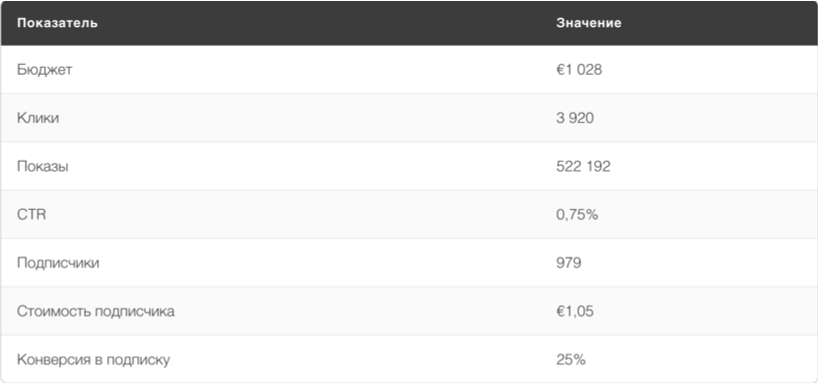Click empty area of Подписчики row
Screen dimensions: 819x383
pos(313,263)
